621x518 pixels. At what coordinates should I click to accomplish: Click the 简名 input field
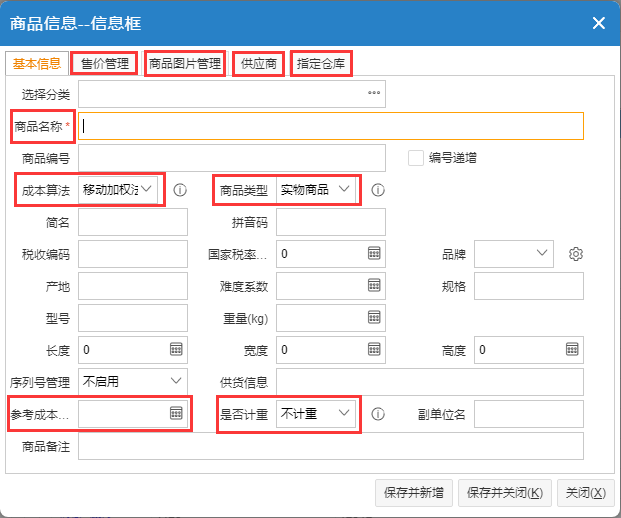tap(133, 222)
